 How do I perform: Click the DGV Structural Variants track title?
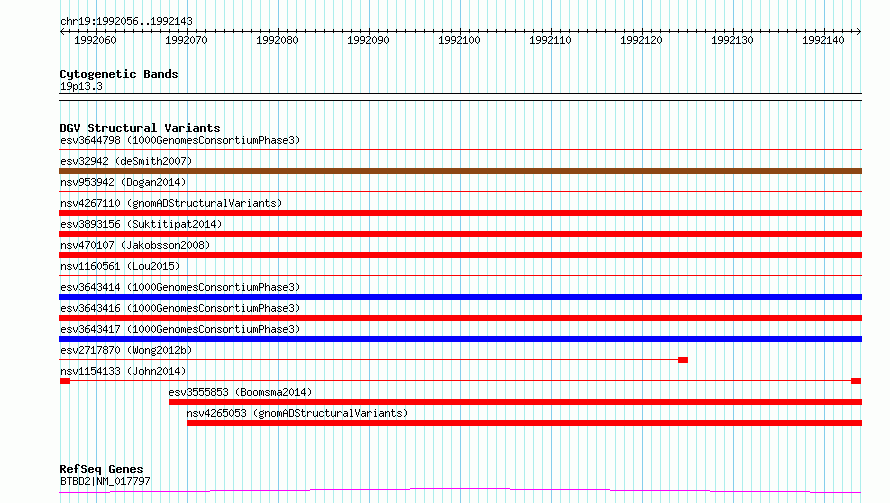(x=140, y=128)
